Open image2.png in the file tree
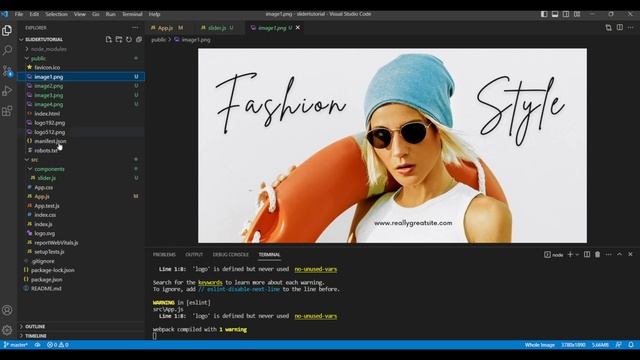 81,86
